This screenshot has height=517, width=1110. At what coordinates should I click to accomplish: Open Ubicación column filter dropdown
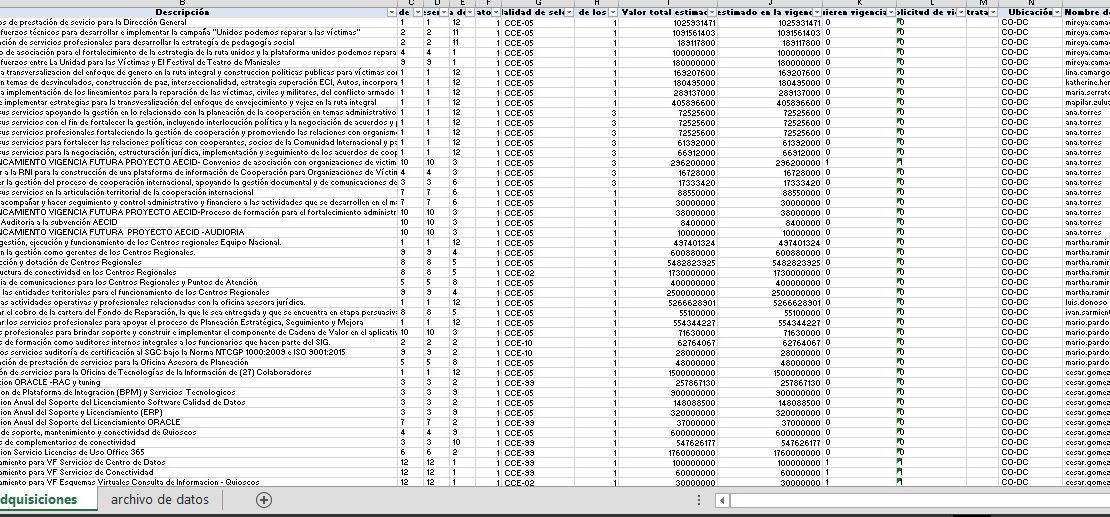[x=1057, y=13]
